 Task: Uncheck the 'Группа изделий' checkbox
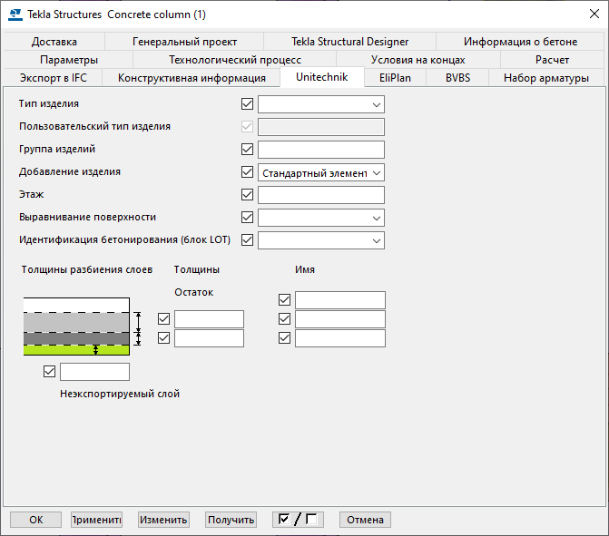(x=248, y=150)
